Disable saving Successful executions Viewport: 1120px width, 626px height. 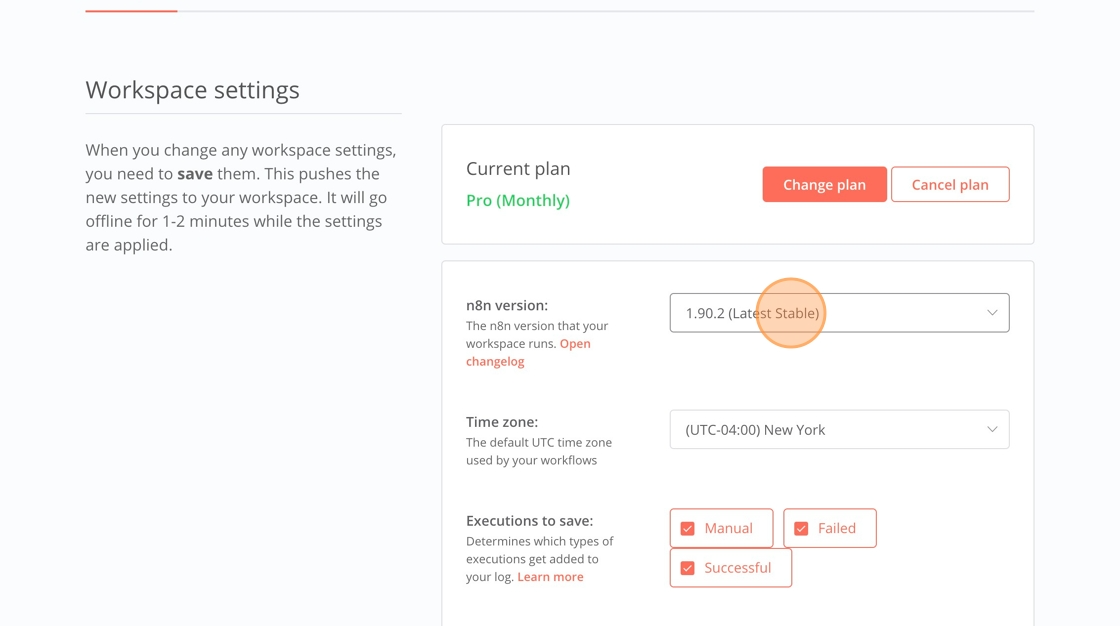pos(688,568)
